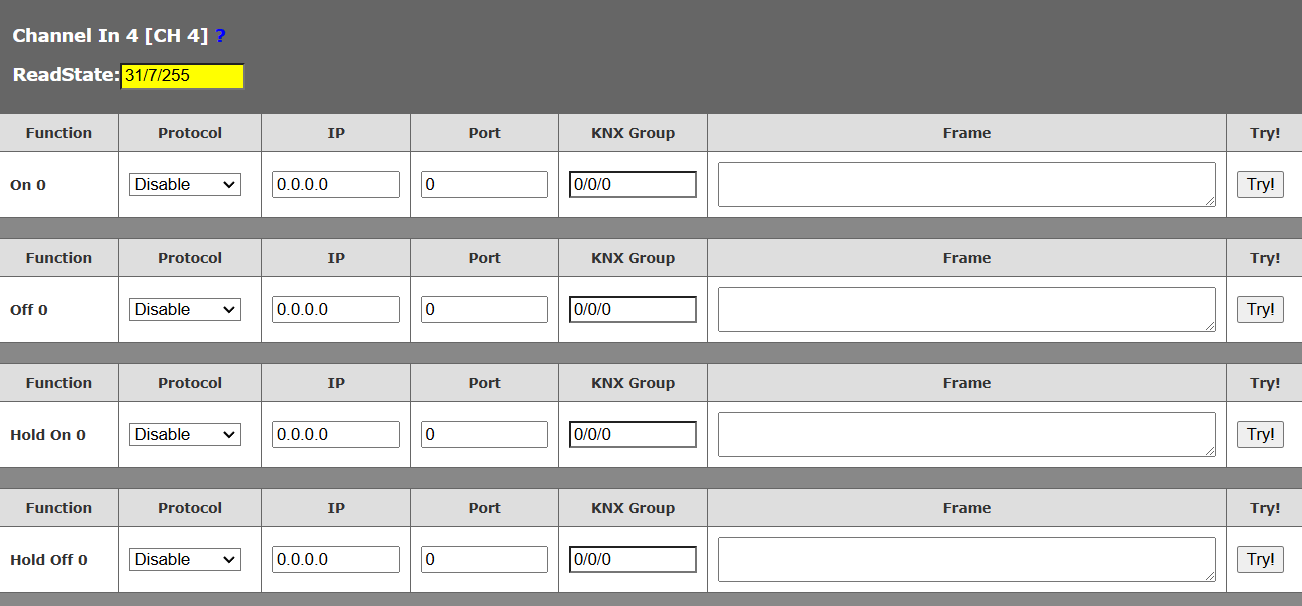Click the Off 0 KNX Group field

point(633,309)
